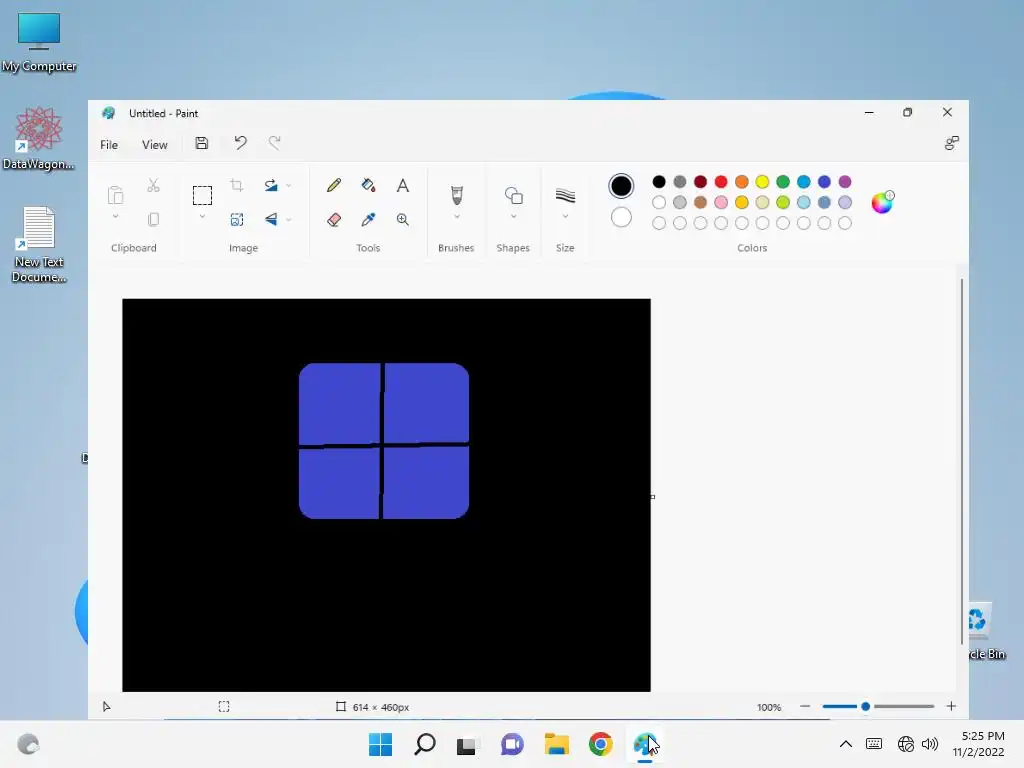Screen dimensions: 1024x768
Task: Click the Paste clipboard icon
Action: pyautogui.click(x=116, y=195)
